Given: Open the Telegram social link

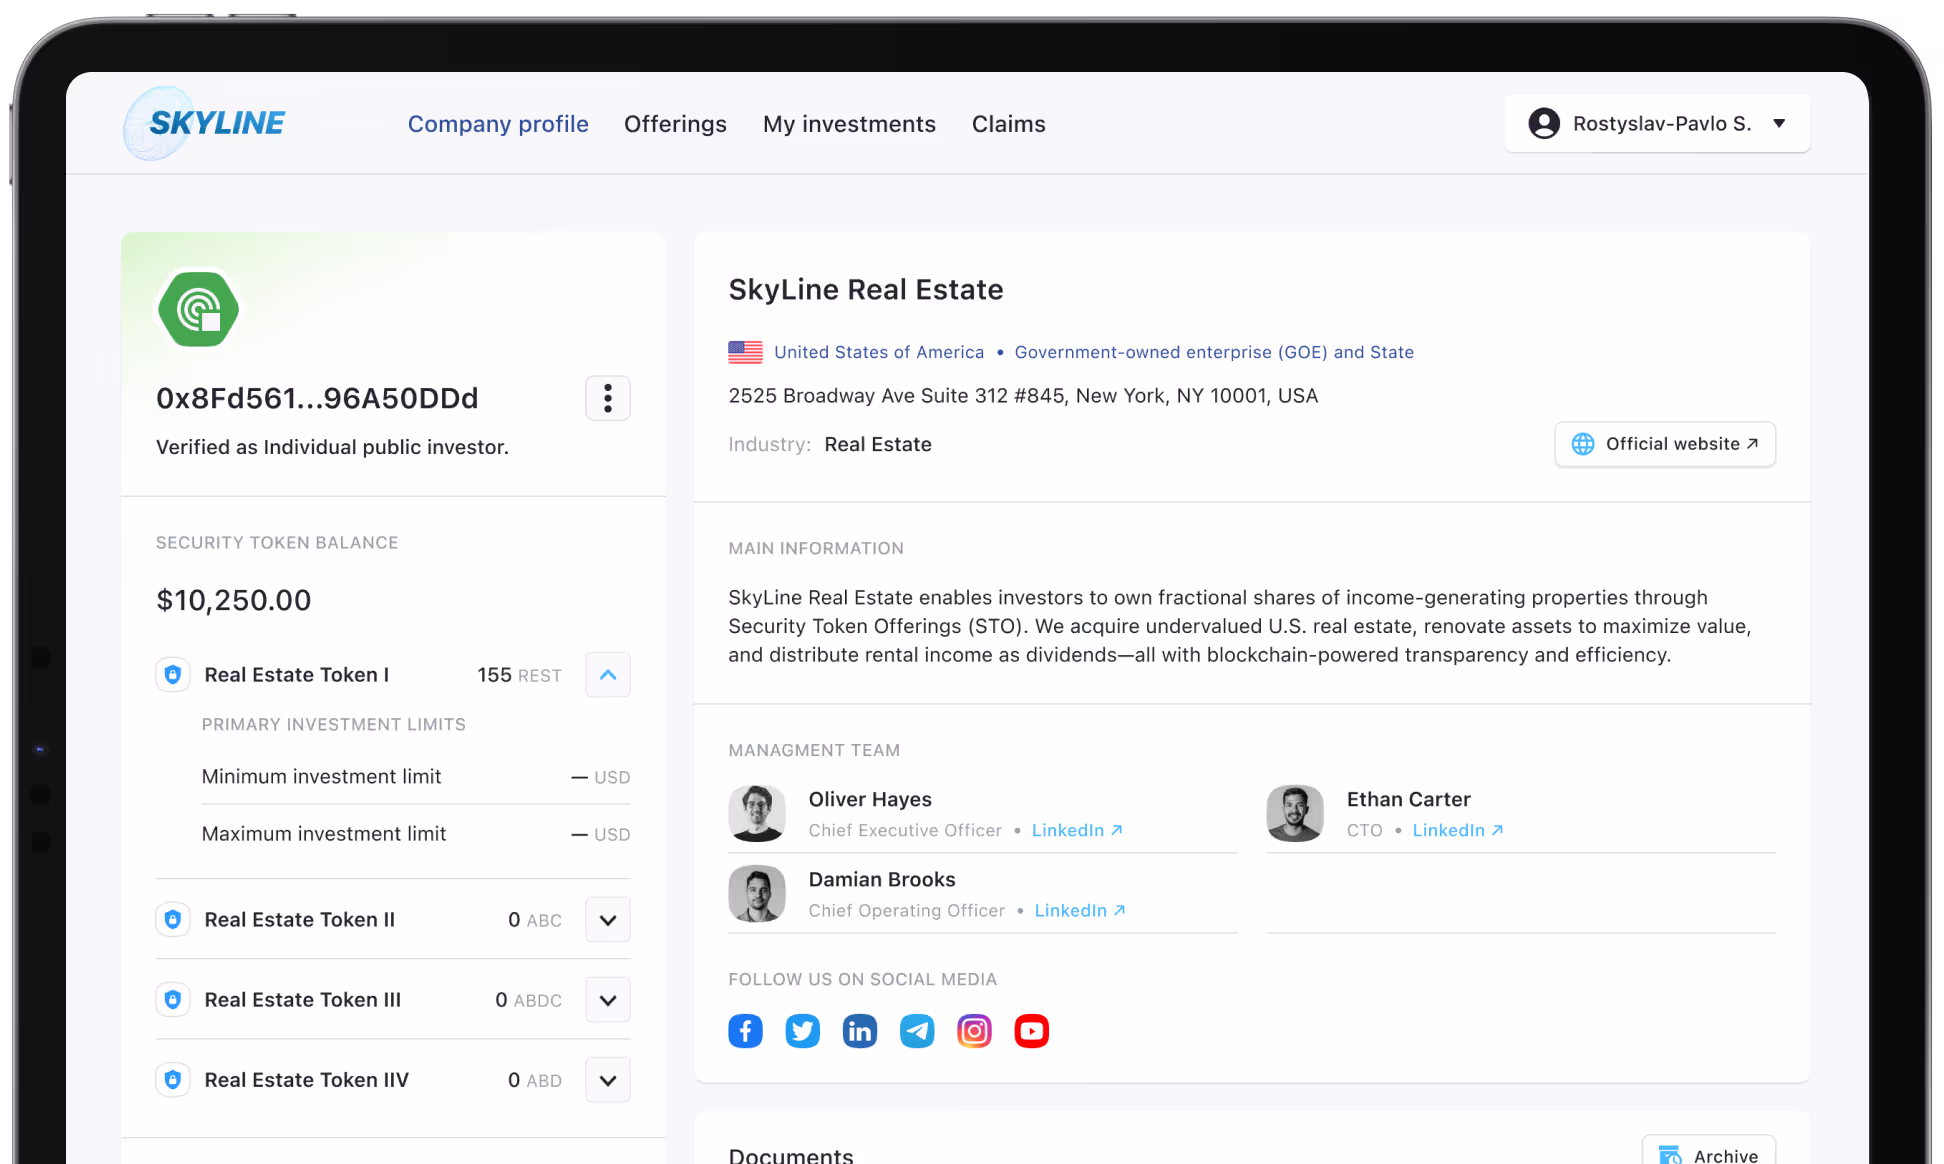Looking at the screenshot, I should pos(917,1031).
